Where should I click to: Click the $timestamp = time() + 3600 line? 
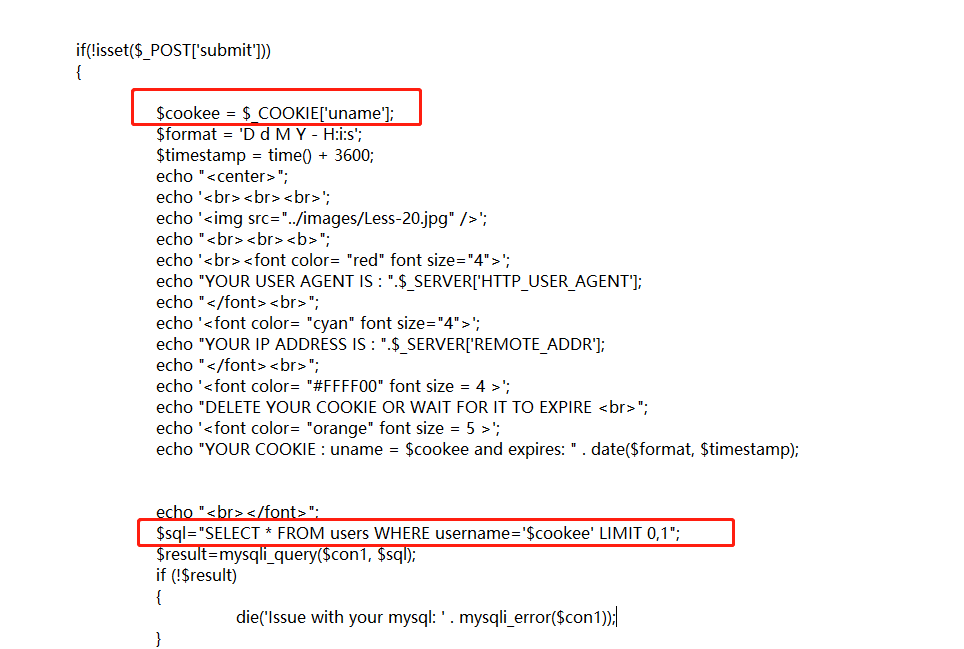265,155
